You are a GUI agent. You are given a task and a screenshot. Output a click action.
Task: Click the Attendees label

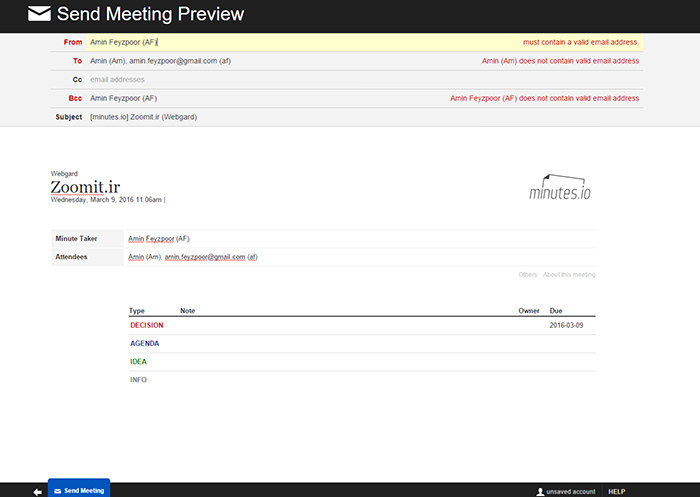point(71,257)
